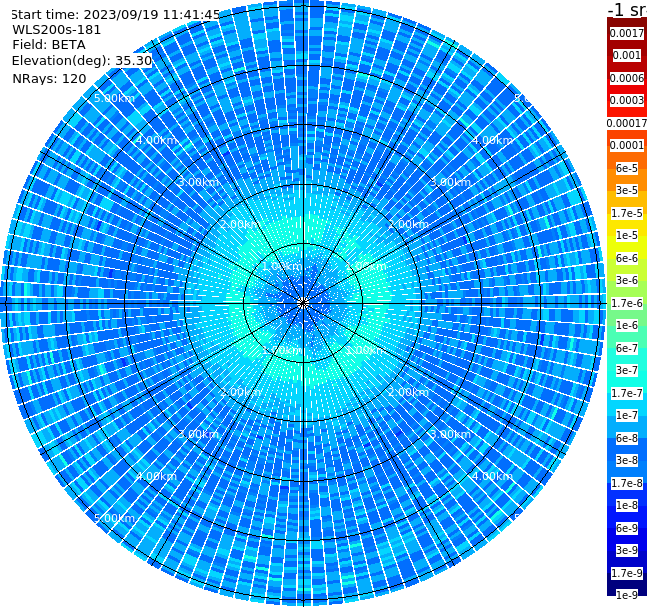The width and height of the screenshot is (647, 607).
Task: Click the 1.7e-7 colorbar label
Action: click(627, 393)
